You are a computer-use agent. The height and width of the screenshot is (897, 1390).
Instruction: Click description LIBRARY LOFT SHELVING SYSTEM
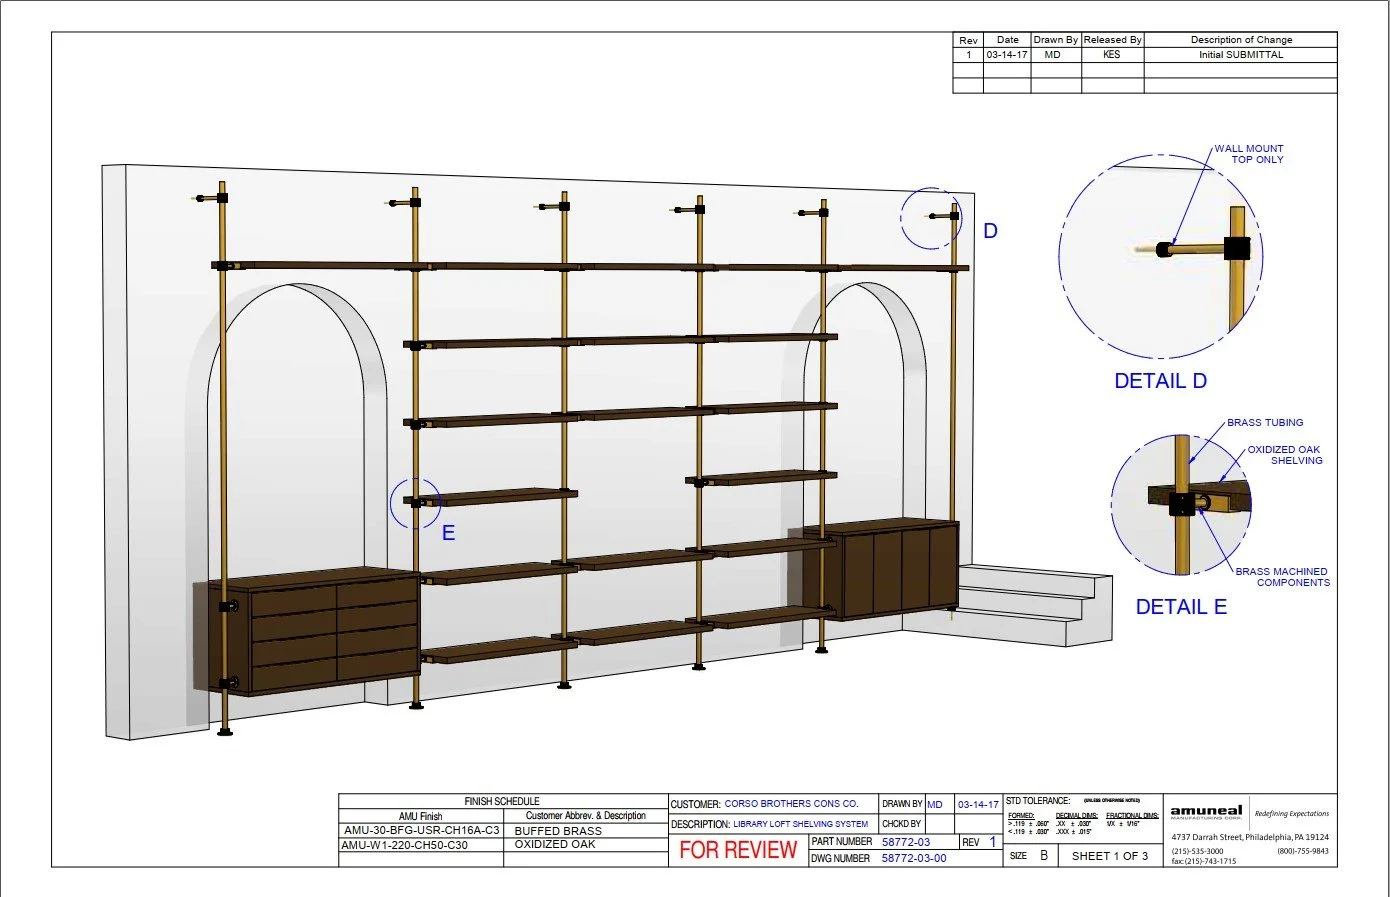(x=800, y=824)
